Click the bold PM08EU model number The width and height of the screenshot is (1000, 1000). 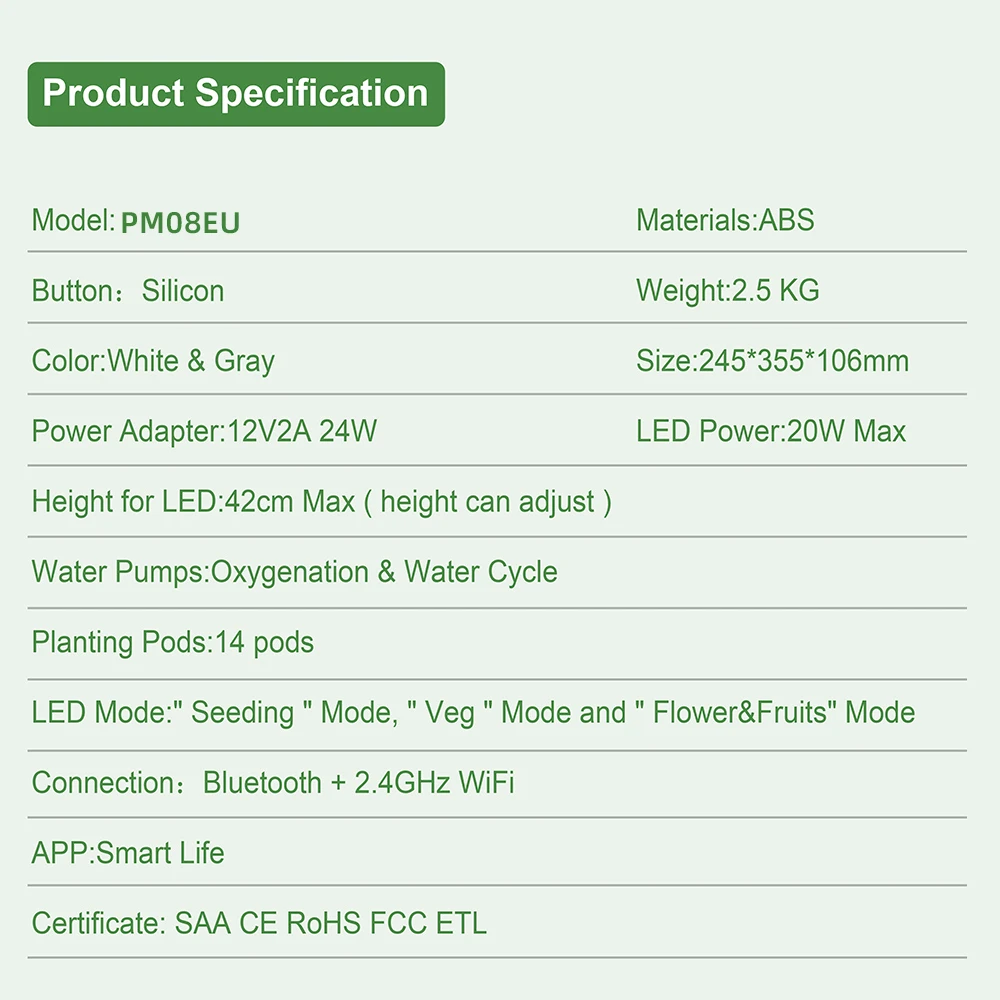(x=181, y=222)
